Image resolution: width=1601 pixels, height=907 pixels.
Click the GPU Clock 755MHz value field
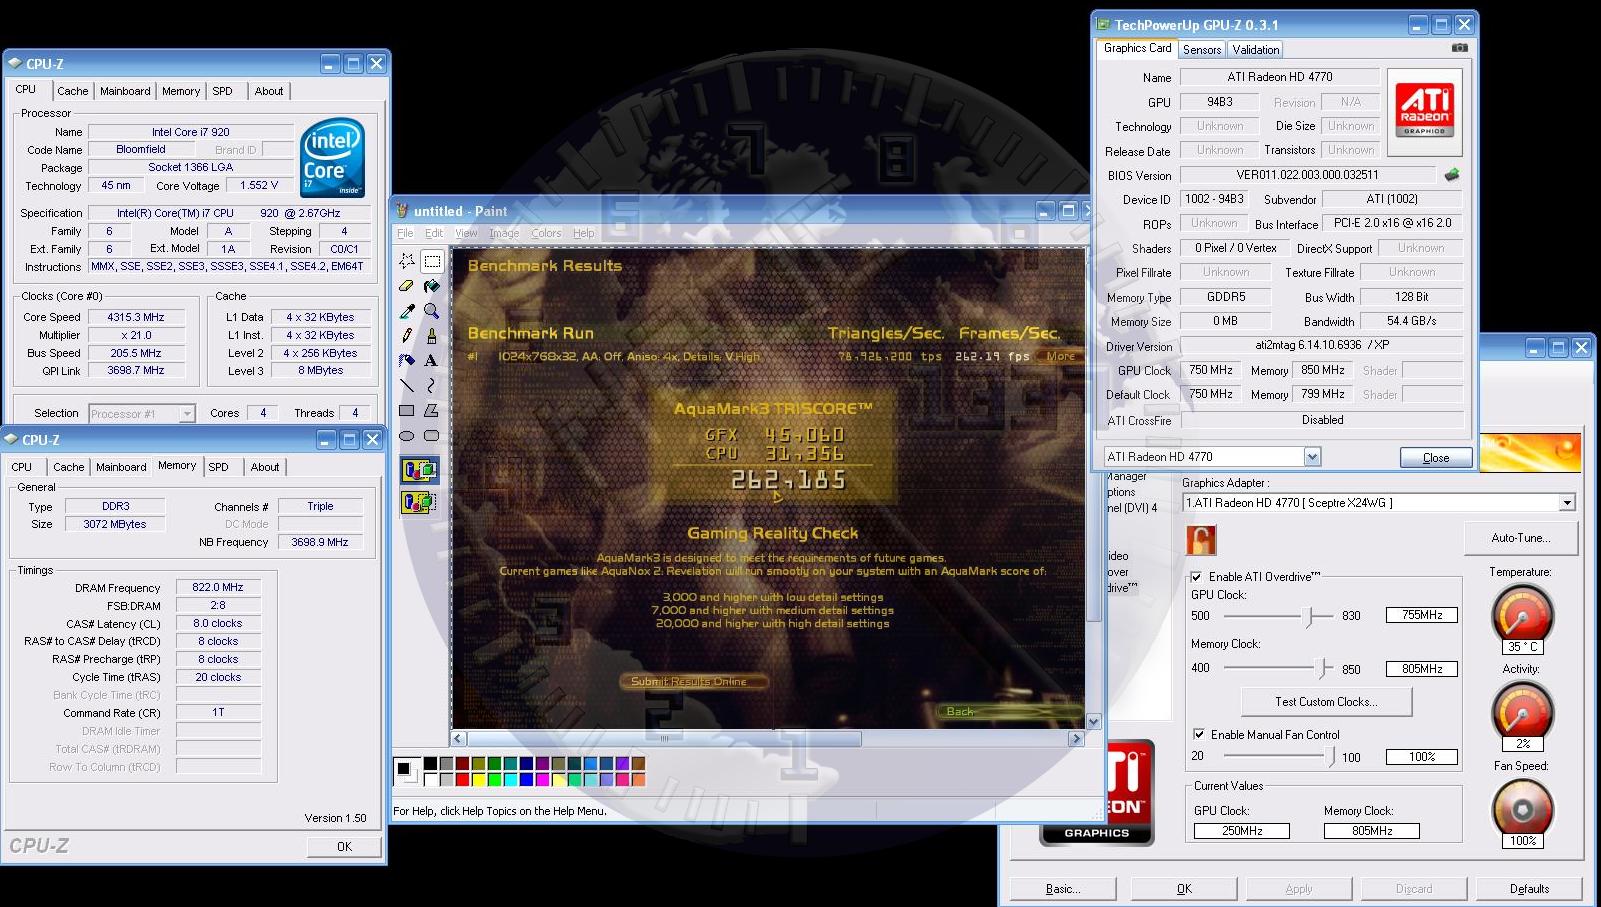point(1421,615)
